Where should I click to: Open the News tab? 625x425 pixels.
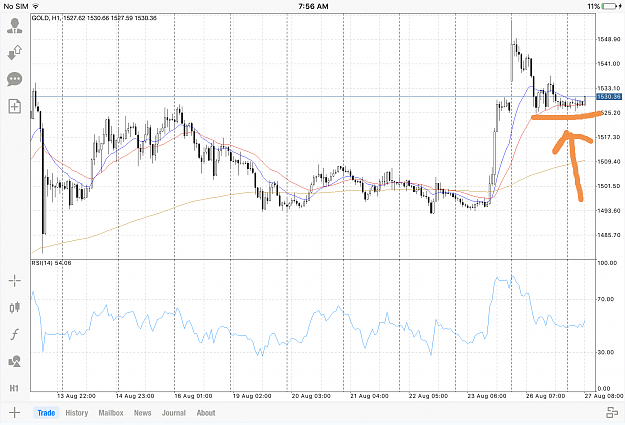(142, 413)
